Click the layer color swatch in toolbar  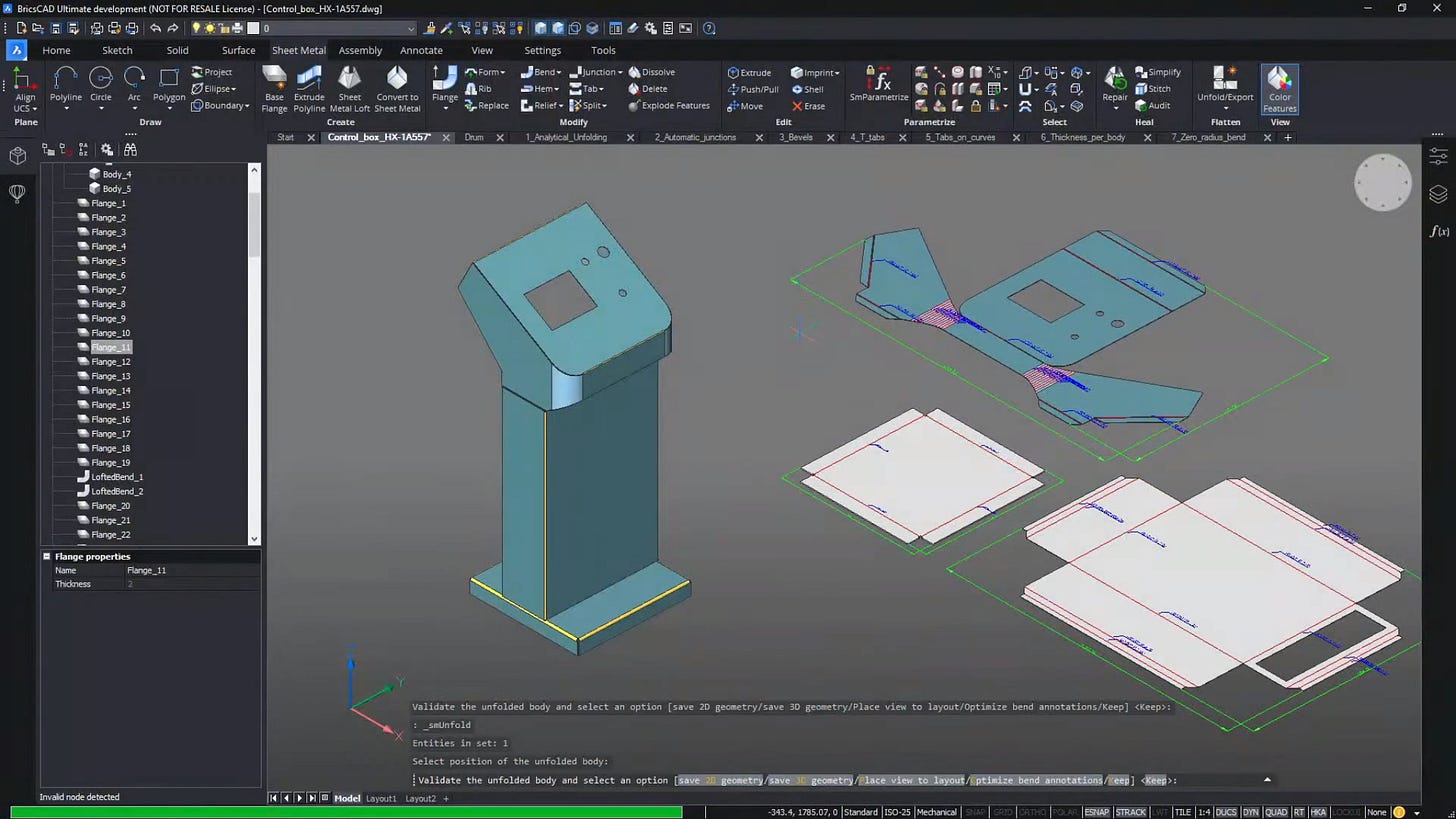coord(253,28)
